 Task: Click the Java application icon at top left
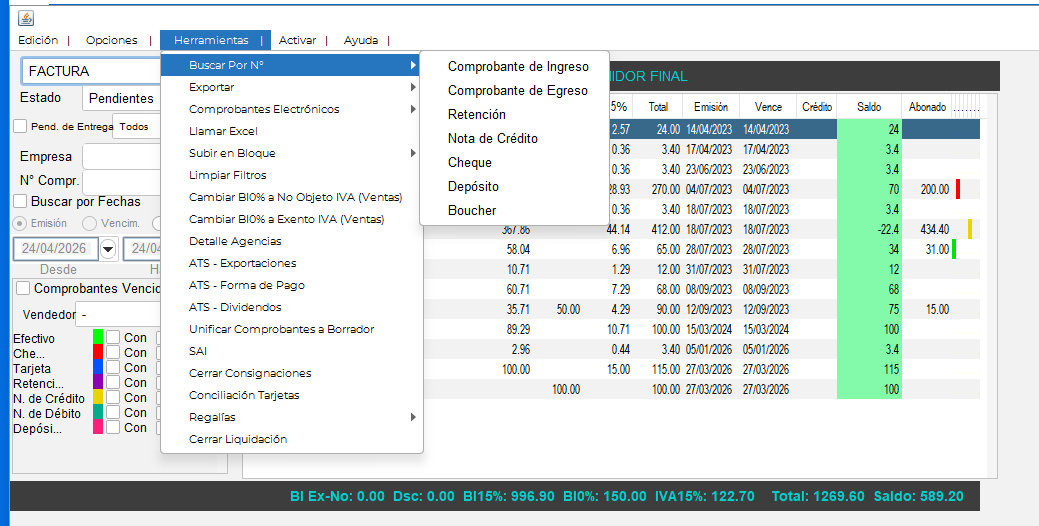tap(26, 19)
